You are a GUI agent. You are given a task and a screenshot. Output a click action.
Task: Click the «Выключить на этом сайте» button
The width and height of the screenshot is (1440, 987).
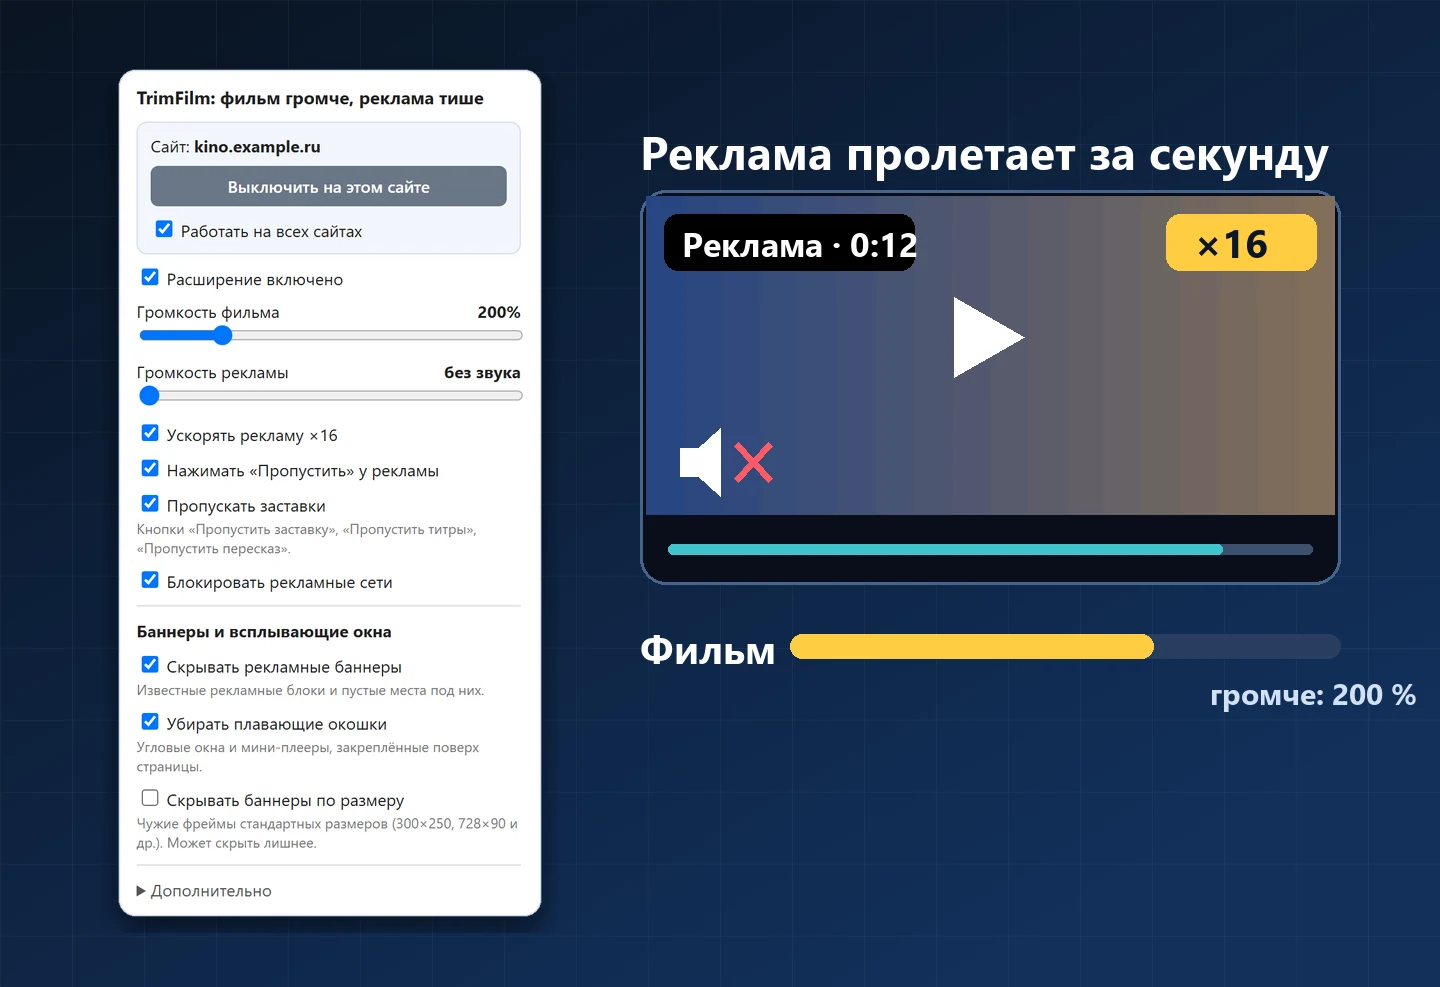tap(328, 187)
